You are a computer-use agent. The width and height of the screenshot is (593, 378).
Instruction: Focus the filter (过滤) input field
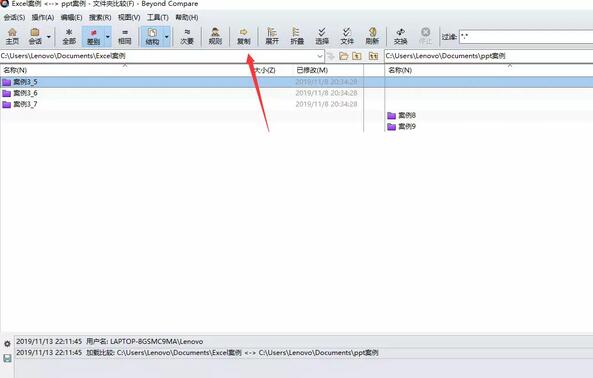526,37
